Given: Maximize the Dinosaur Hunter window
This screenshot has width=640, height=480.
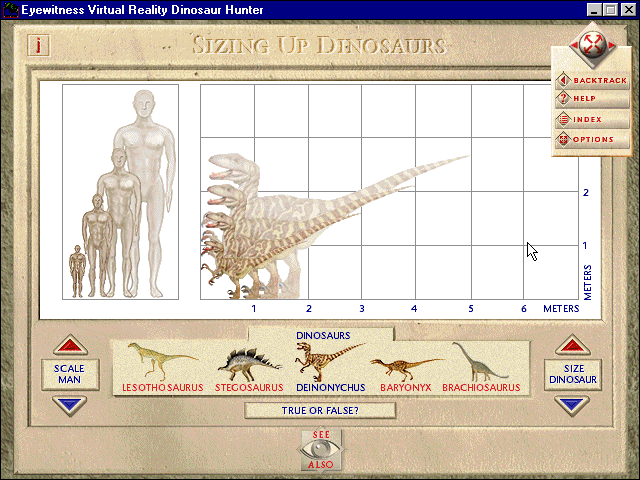Looking at the screenshot, I should (x=611, y=10).
